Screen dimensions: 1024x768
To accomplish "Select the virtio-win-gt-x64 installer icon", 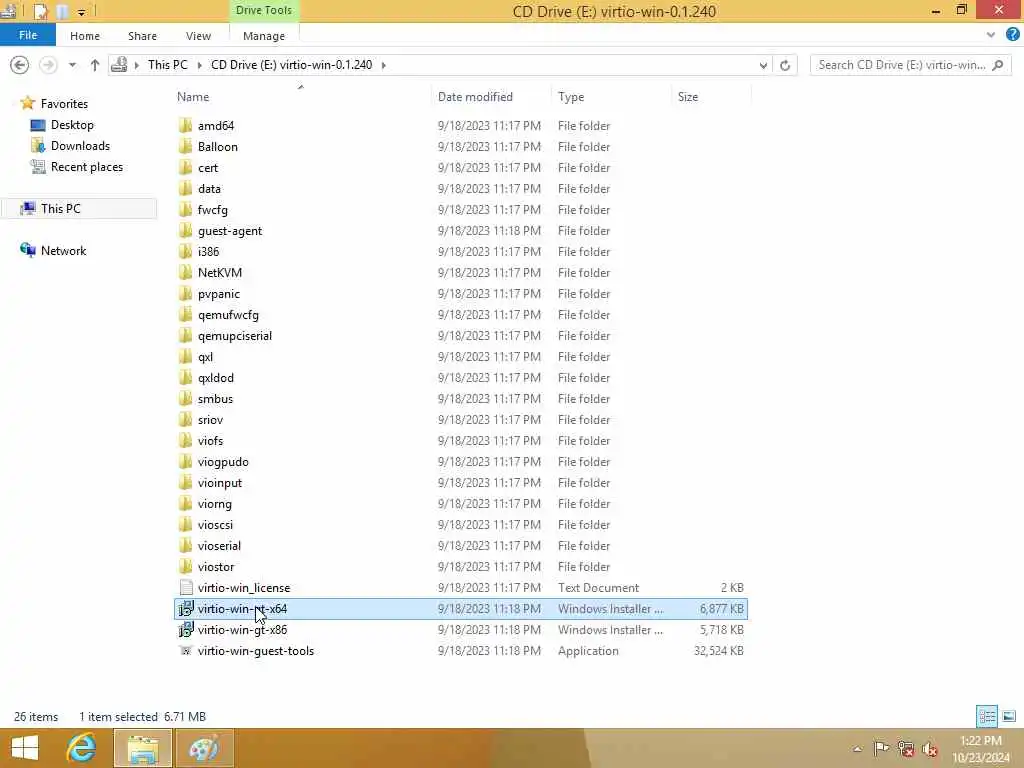I will click(185, 609).
